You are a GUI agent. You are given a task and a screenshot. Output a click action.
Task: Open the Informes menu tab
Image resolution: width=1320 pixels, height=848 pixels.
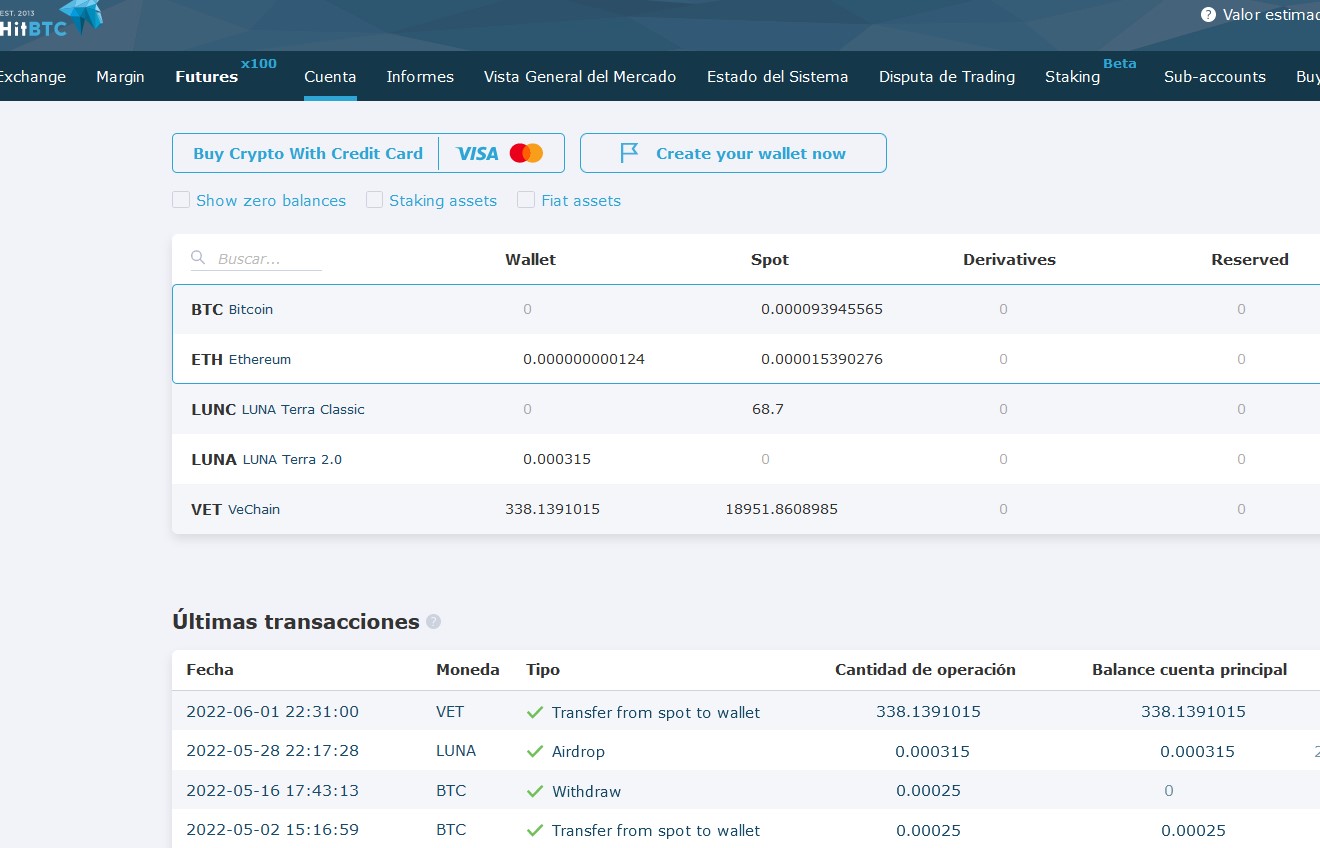point(420,77)
